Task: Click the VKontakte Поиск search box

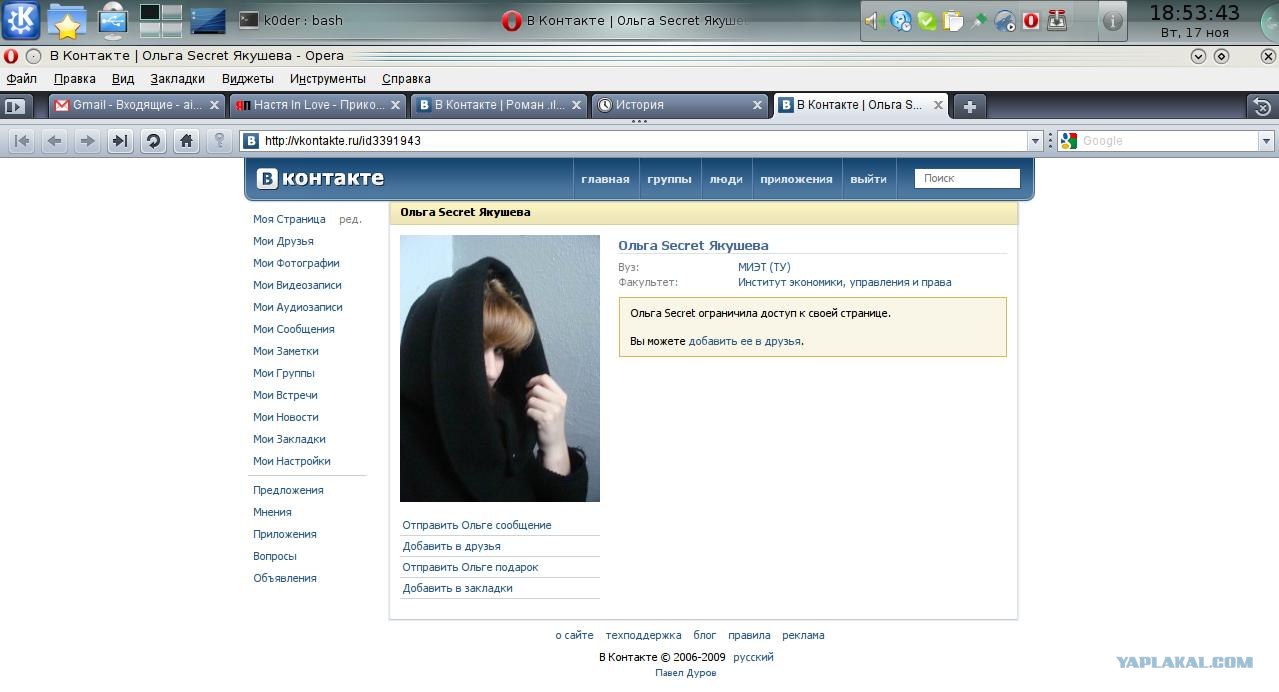Action: point(967,178)
